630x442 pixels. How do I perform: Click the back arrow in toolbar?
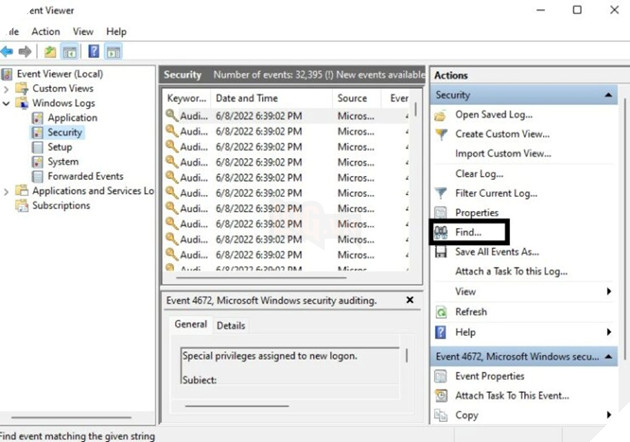pyautogui.click(x=7, y=51)
